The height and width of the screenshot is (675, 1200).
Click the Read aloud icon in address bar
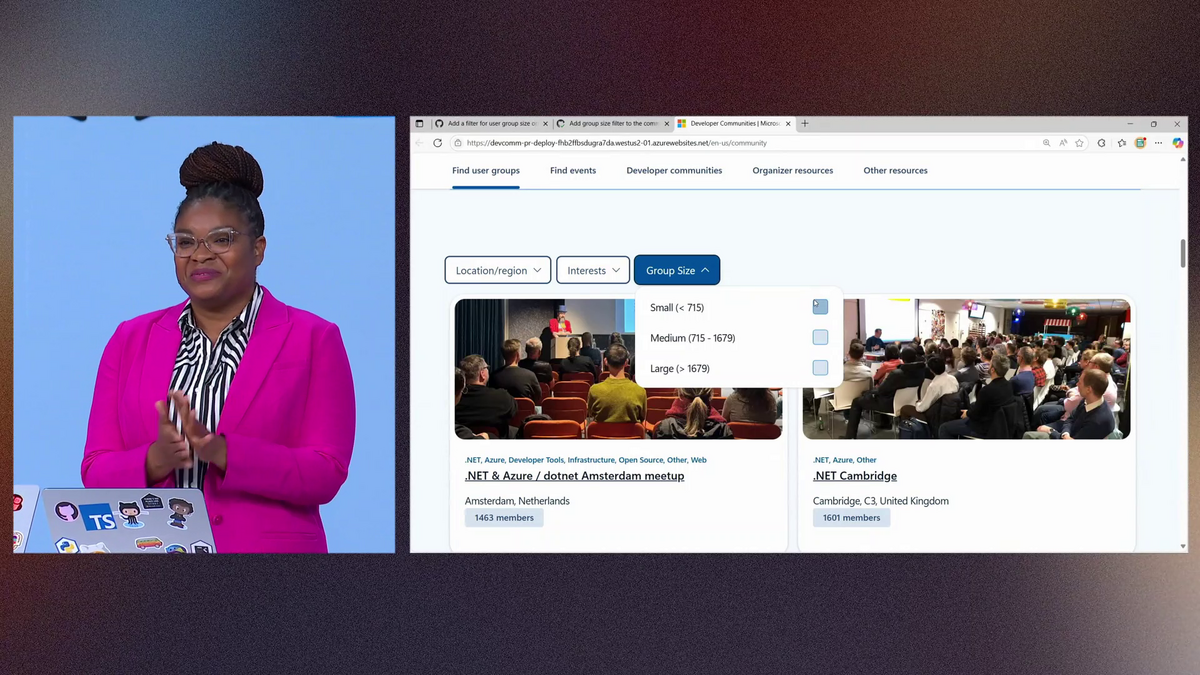1063,143
